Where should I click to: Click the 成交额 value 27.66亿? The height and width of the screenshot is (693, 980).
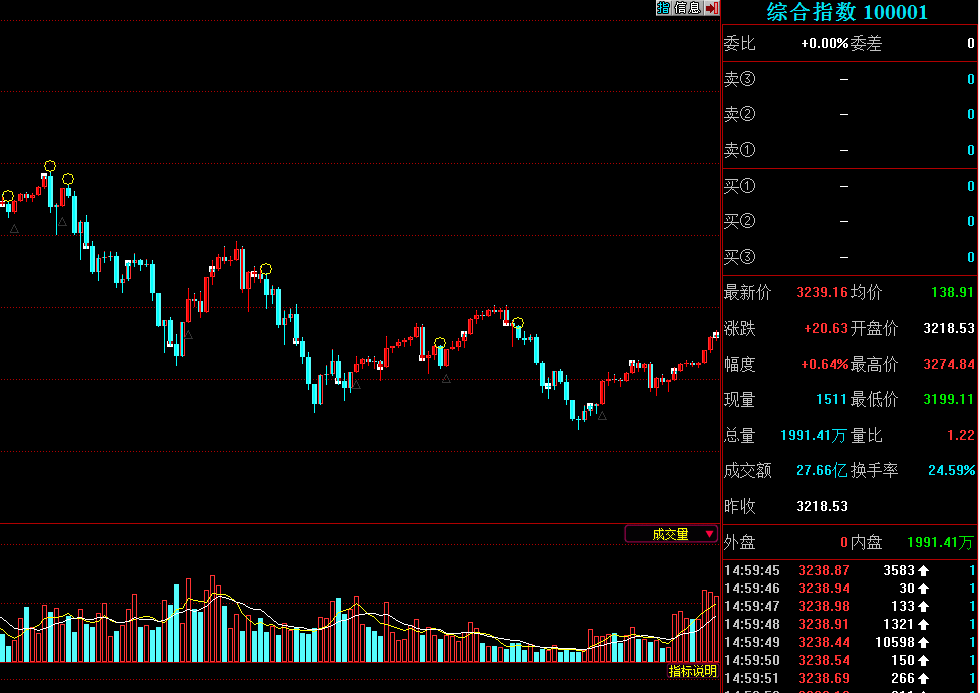click(x=822, y=471)
